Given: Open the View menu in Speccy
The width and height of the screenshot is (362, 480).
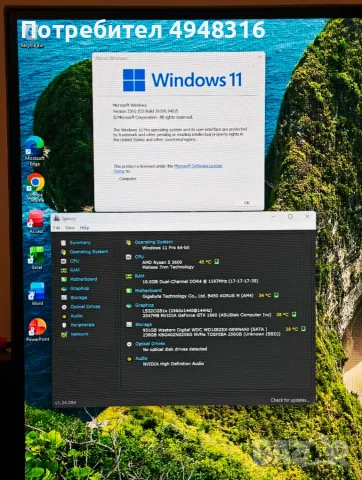Looking at the screenshot, I should (x=70, y=228).
